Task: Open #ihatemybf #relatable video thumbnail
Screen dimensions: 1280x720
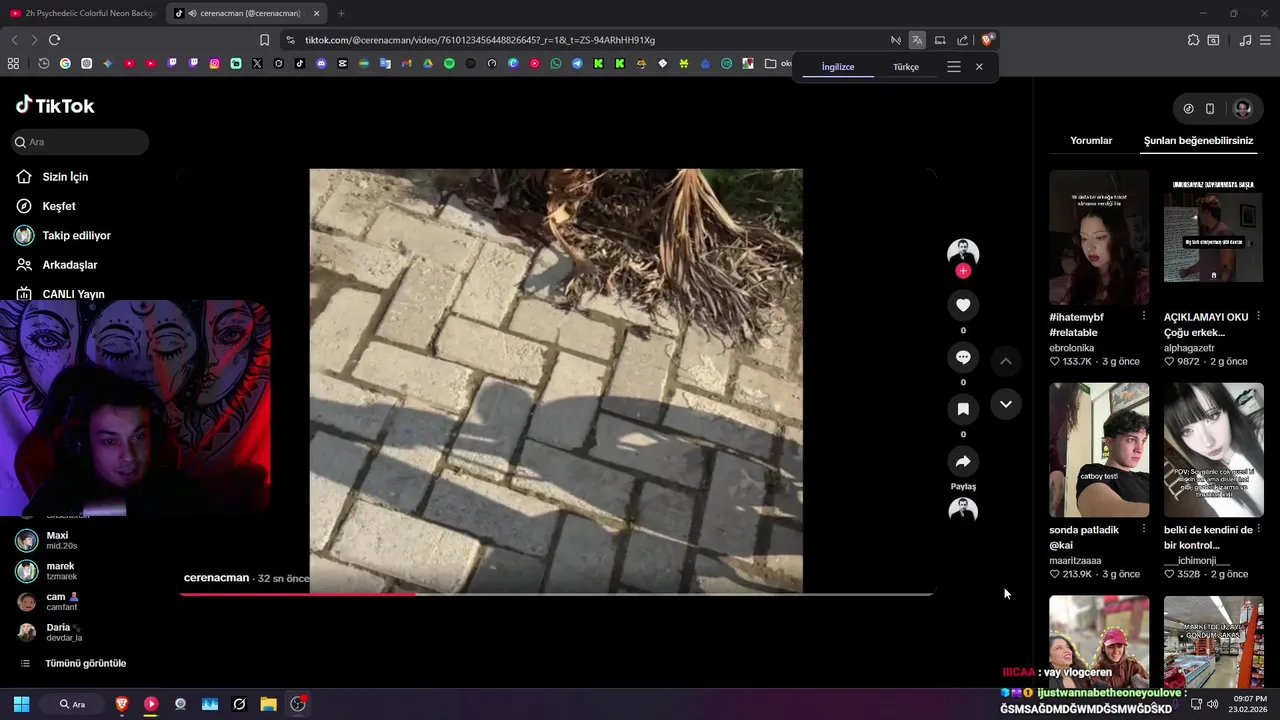Action: click(1099, 237)
